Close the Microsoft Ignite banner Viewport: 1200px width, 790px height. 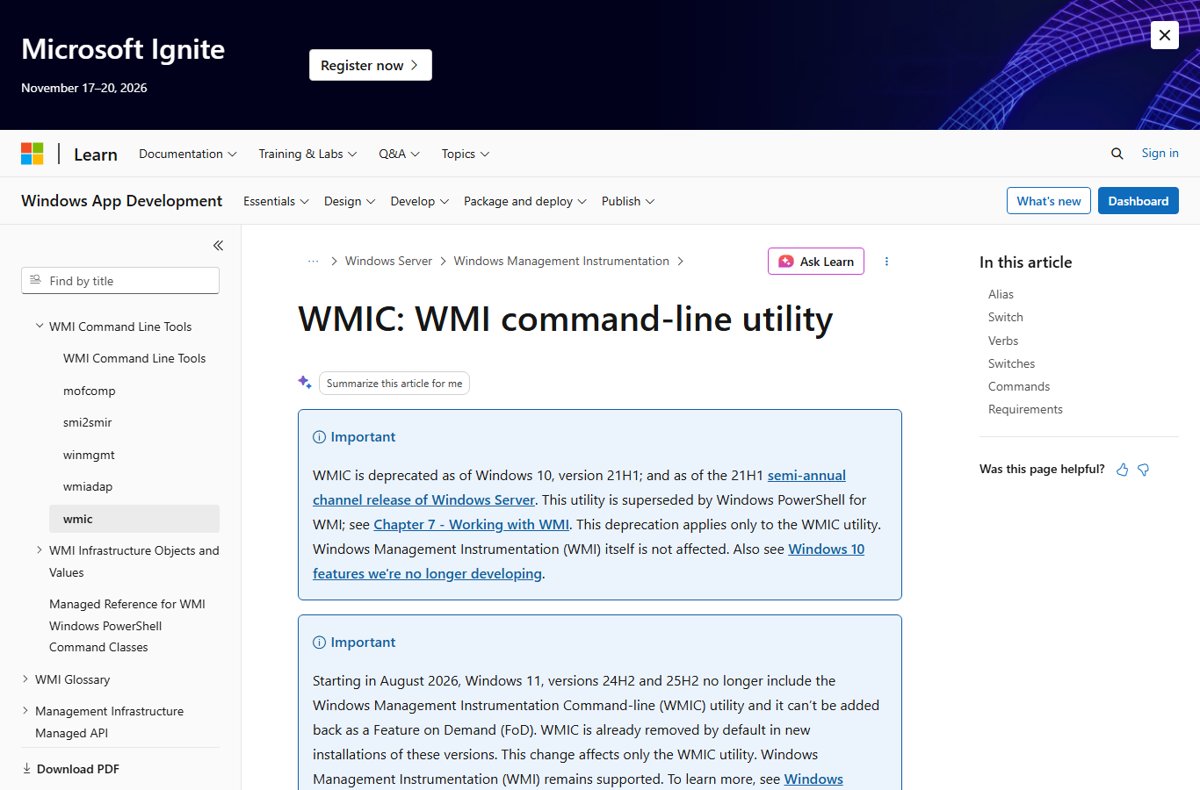[1164, 35]
